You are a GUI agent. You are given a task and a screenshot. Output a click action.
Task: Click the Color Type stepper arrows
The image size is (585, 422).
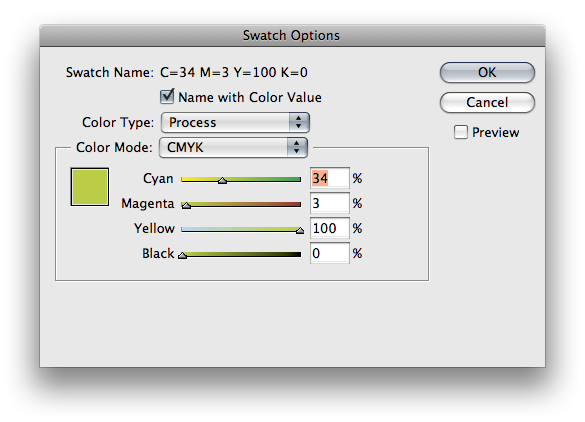(298, 122)
